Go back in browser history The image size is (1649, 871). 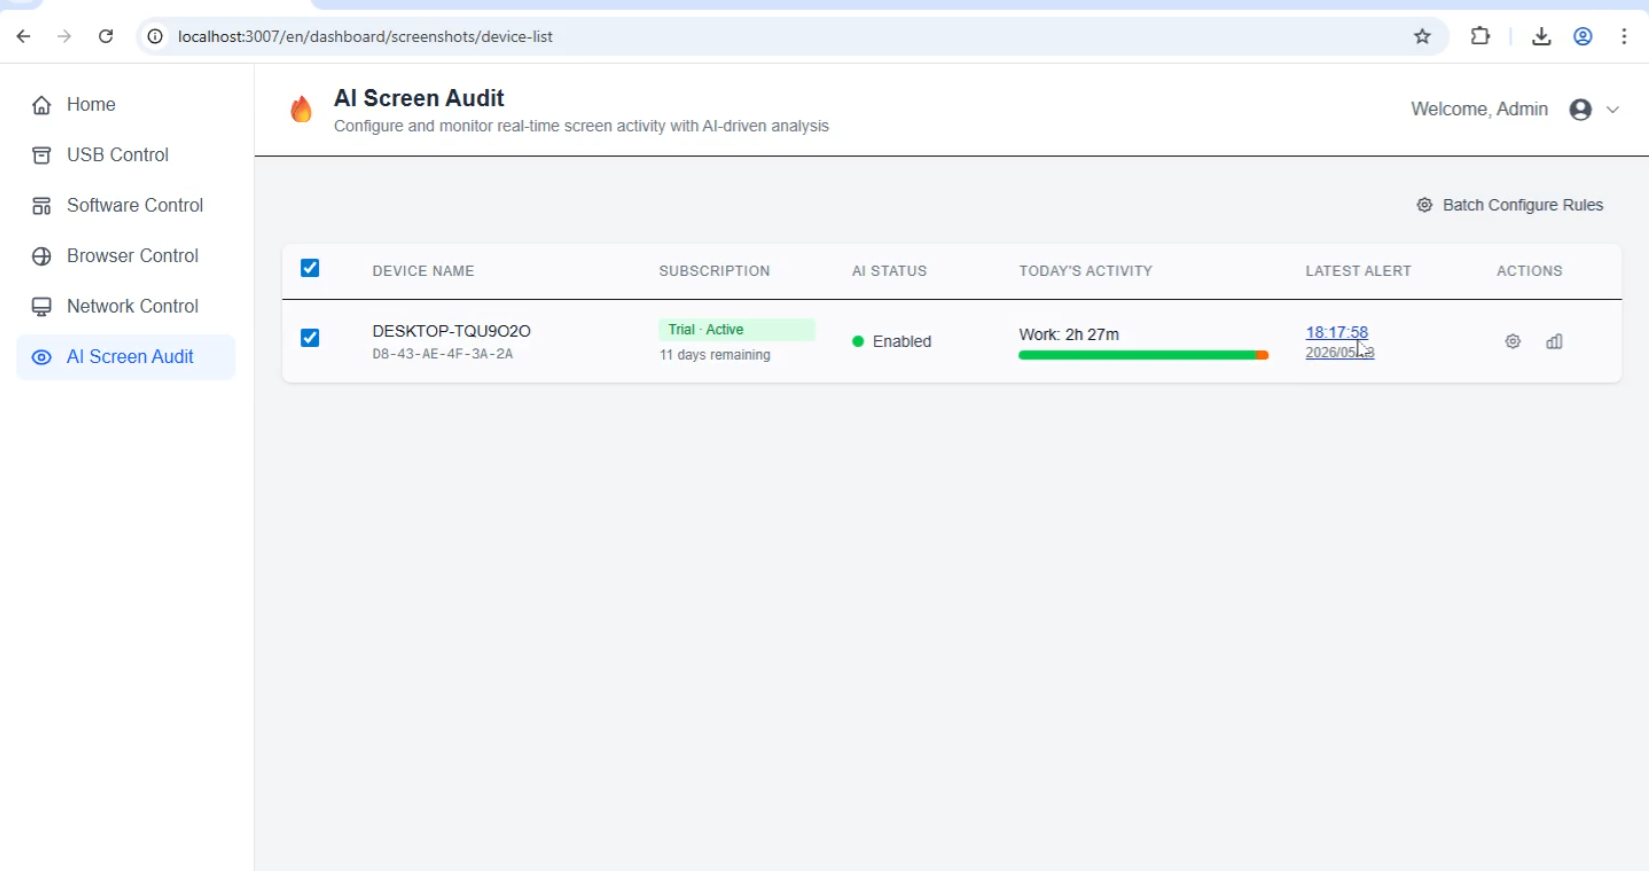point(24,37)
